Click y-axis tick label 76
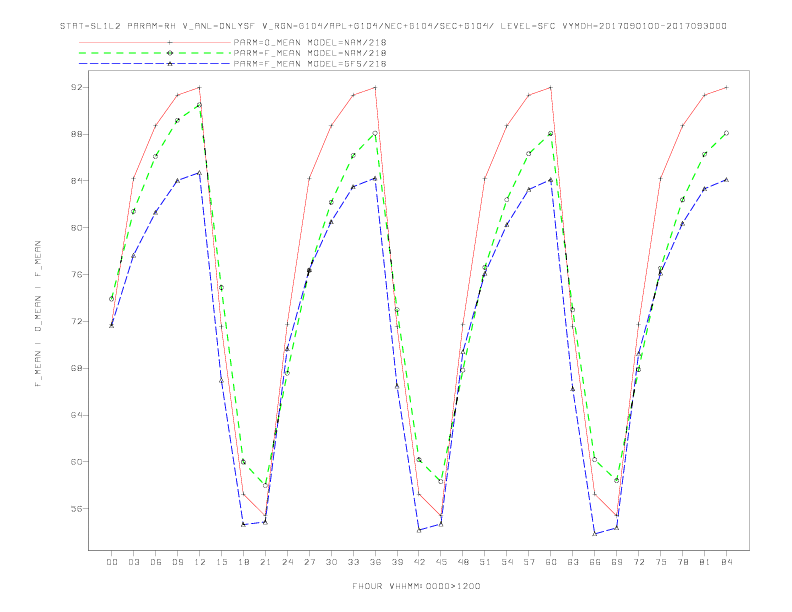Viewport: 792px width, 612px height. 76,275
